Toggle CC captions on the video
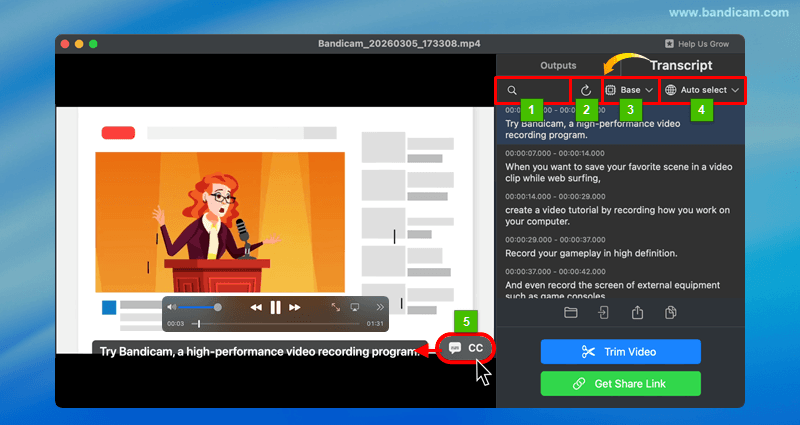This screenshot has width=800, height=425. (x=466, y=347)
